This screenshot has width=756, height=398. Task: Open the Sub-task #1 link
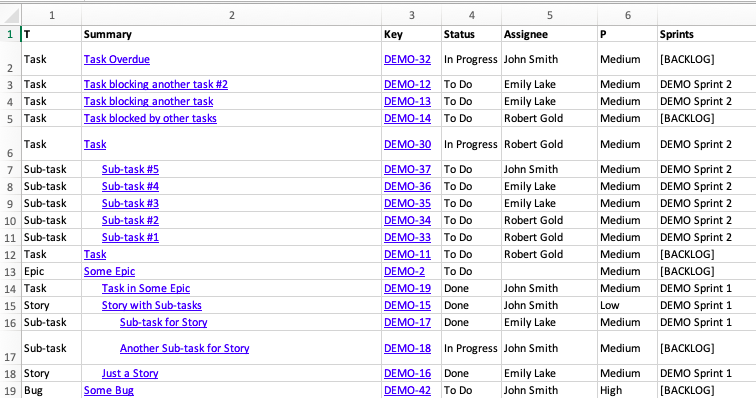pos(130,237)
